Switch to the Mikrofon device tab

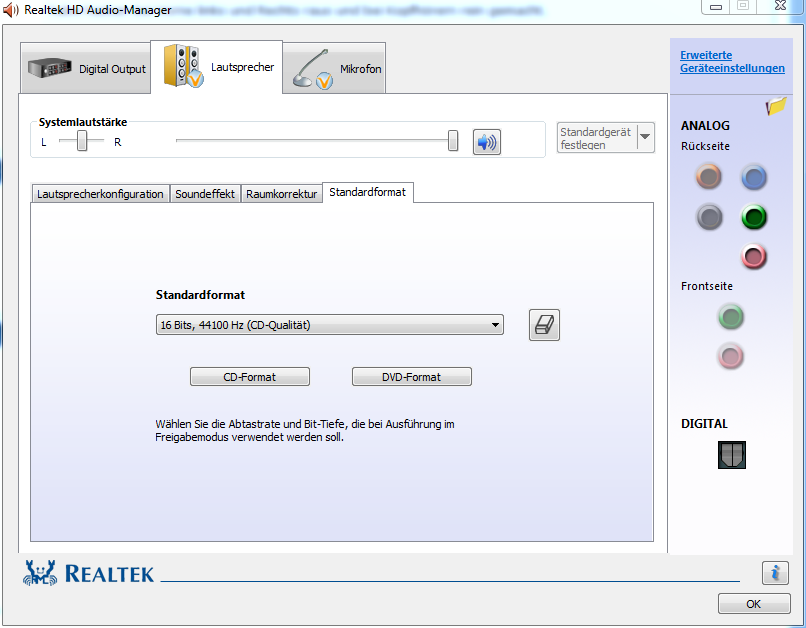coord(334,68)
